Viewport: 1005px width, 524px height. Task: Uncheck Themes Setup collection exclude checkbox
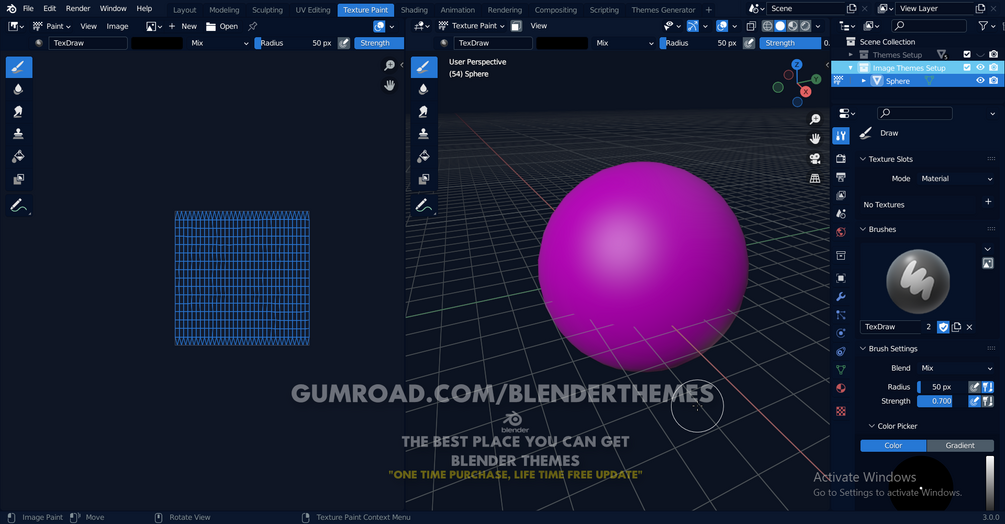[x=967, y=54]
